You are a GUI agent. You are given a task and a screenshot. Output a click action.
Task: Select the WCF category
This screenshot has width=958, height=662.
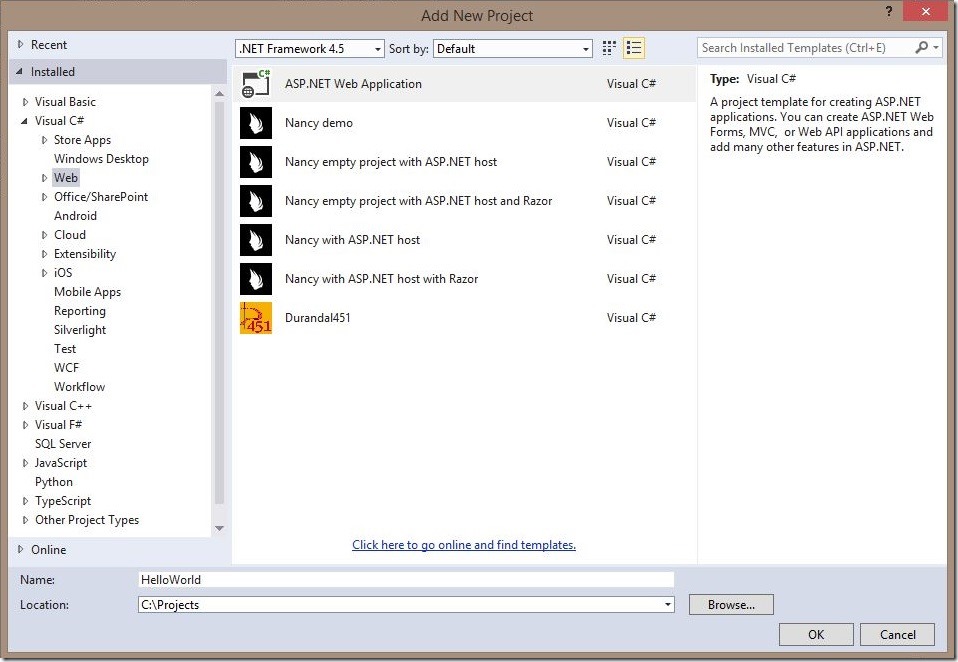[66, 368]
